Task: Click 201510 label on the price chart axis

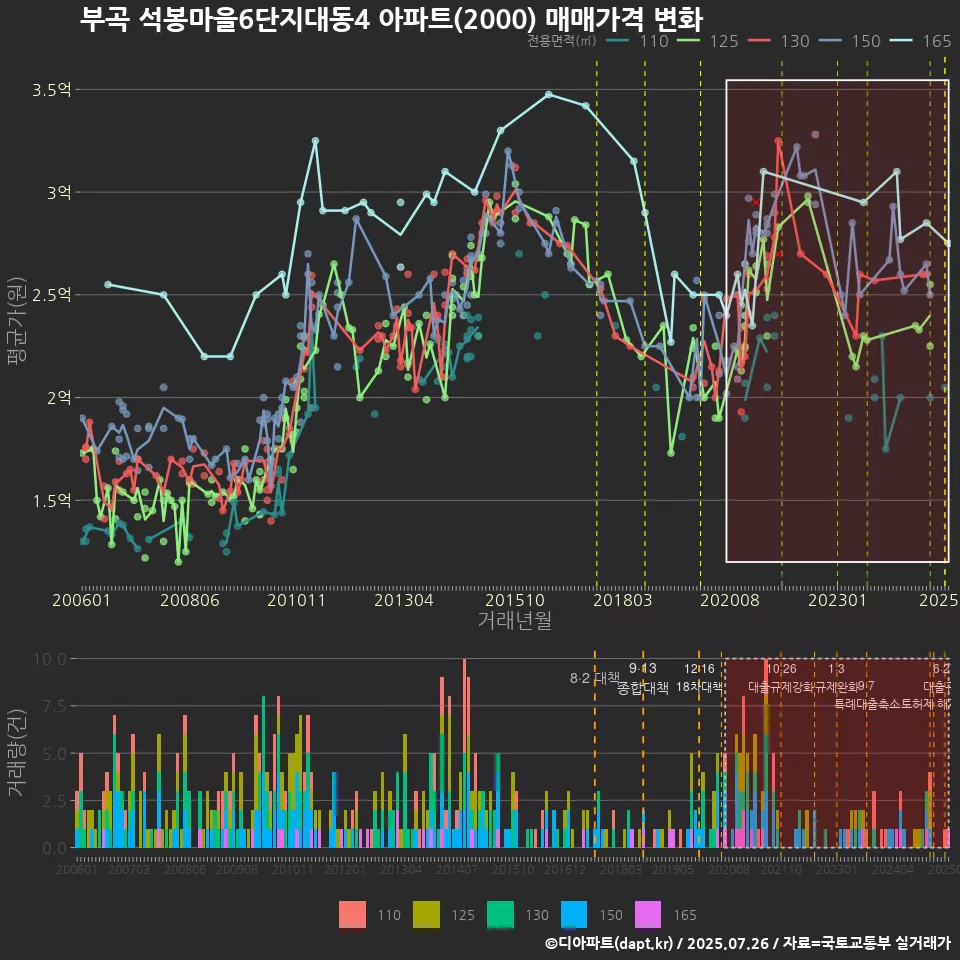Action: [515, 600]
